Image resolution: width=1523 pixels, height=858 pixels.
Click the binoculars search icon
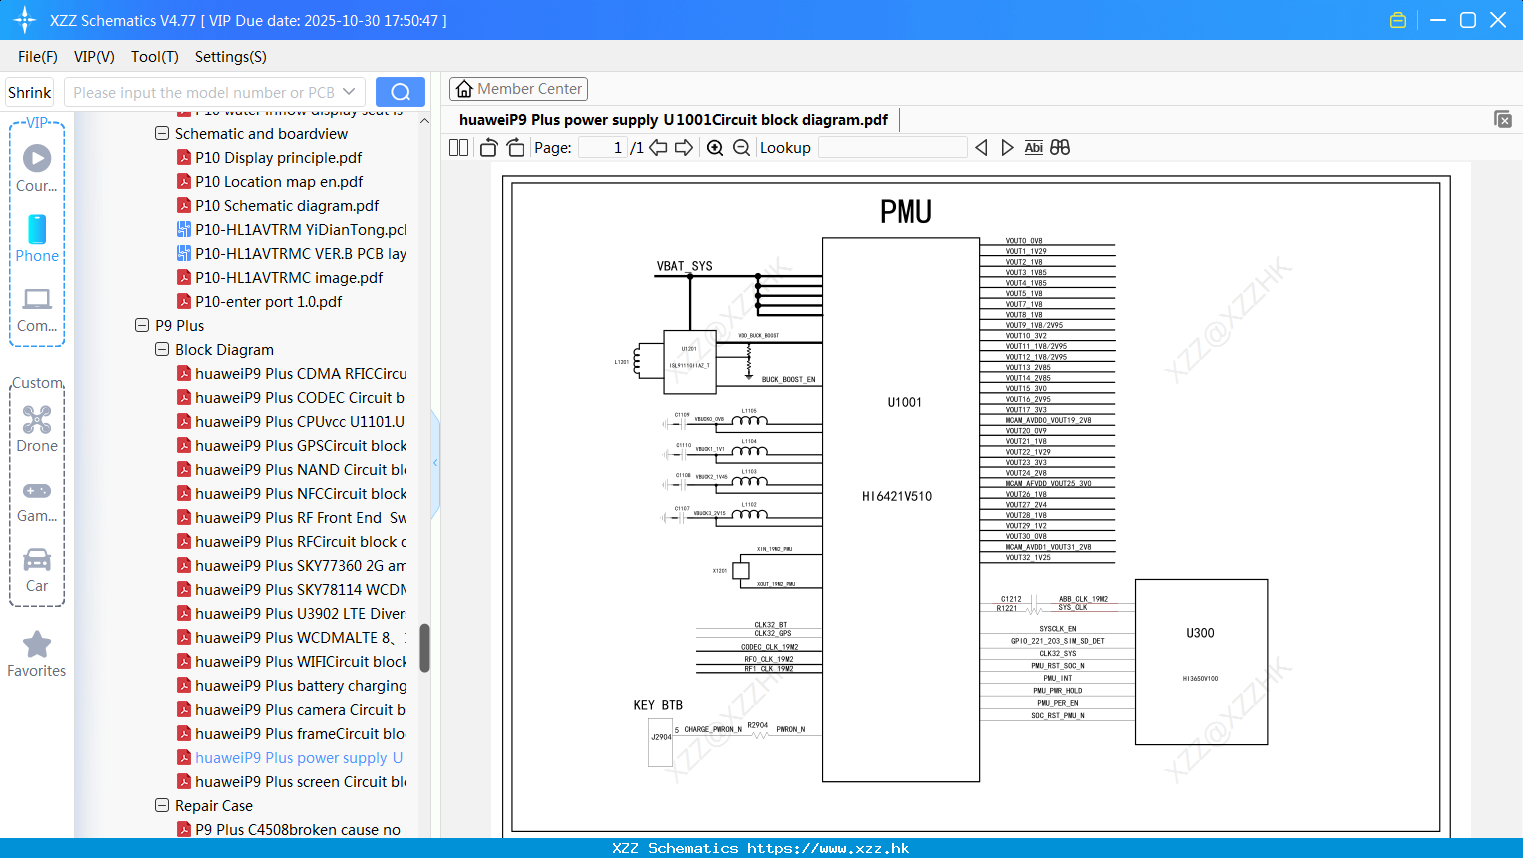(1060, 147)
